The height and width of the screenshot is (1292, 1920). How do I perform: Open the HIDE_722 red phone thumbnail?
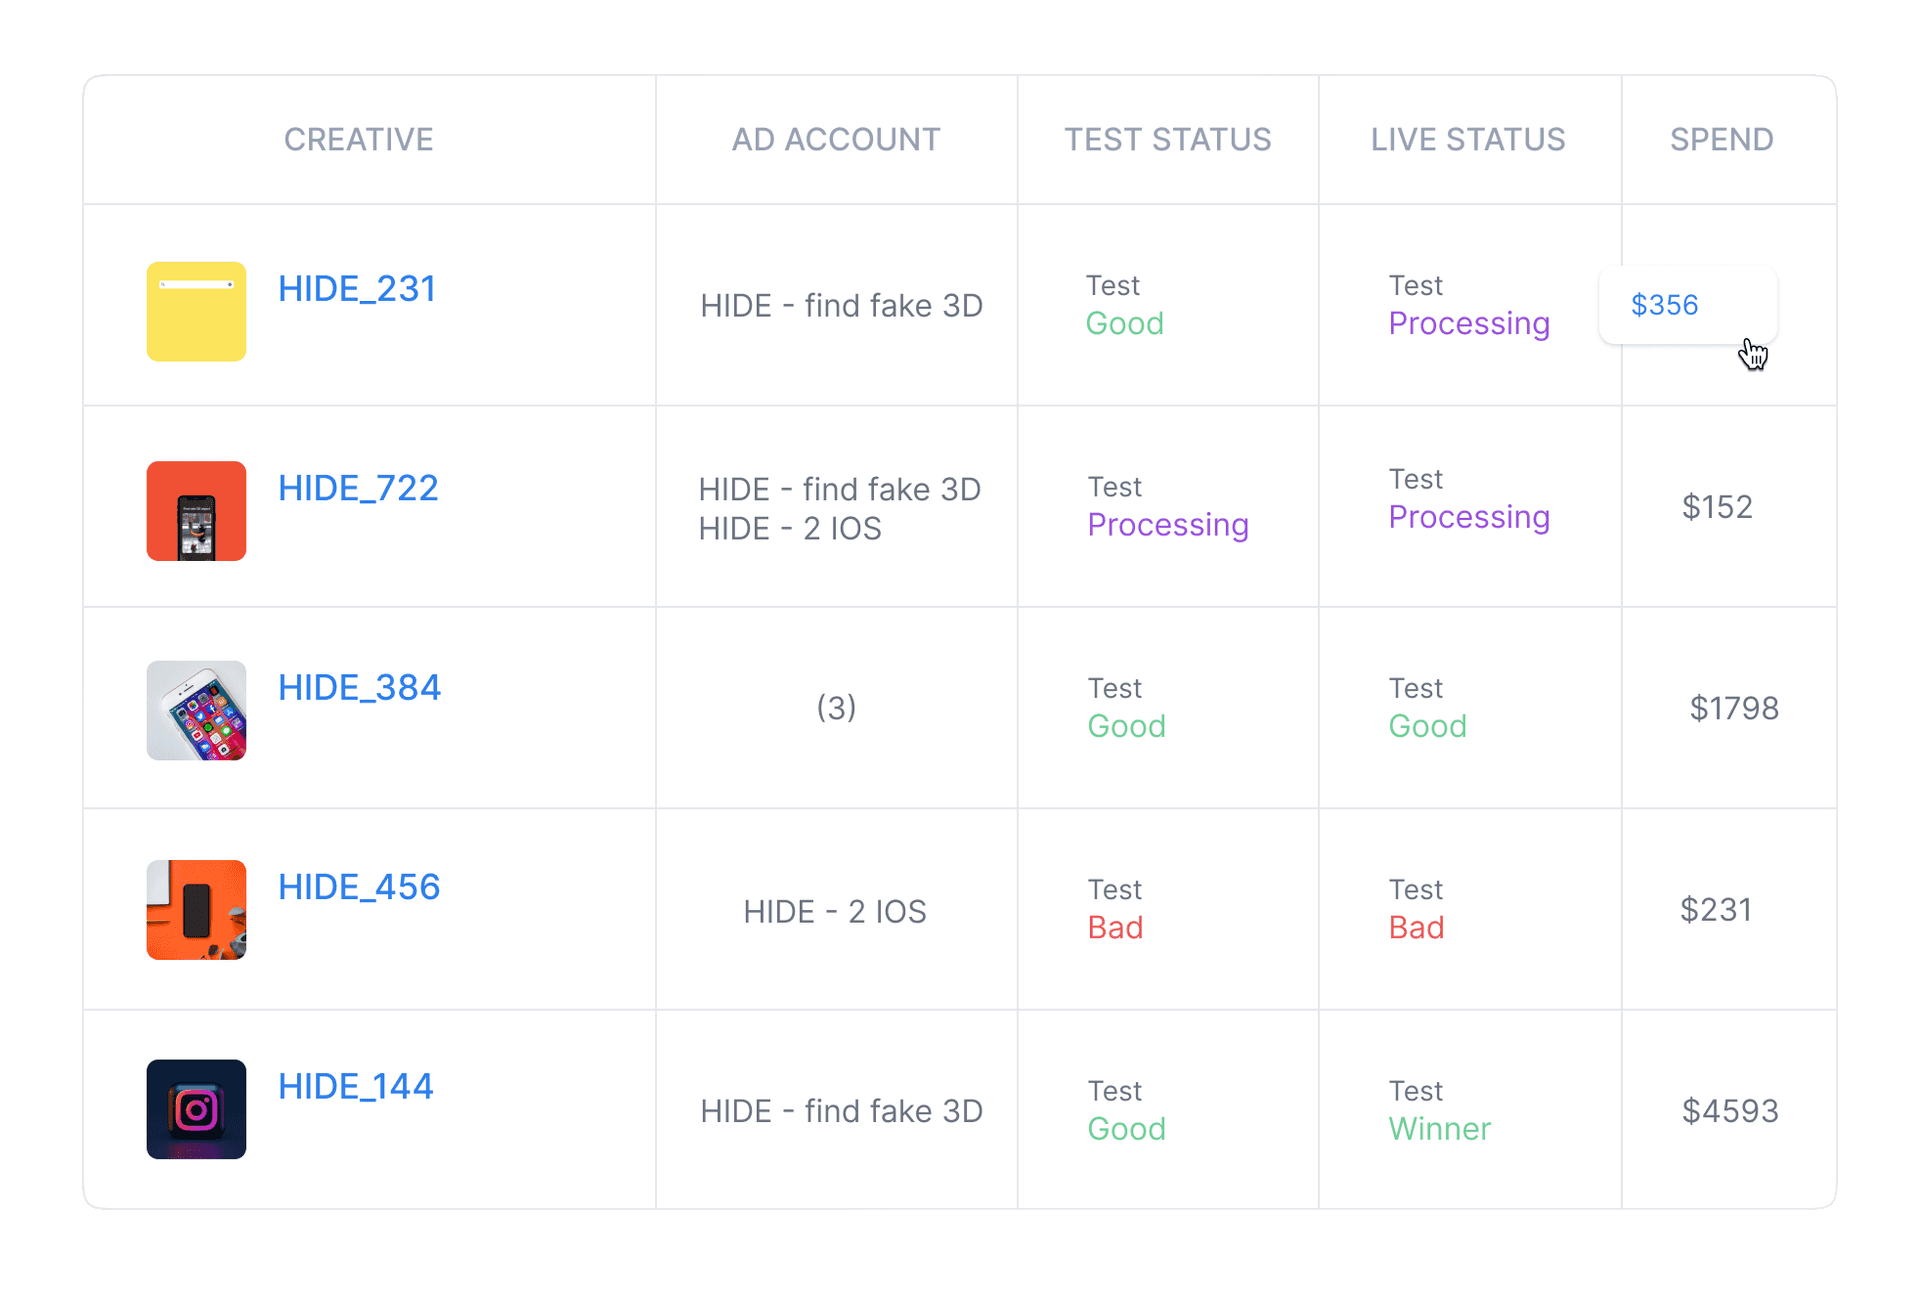tap(196, 511)
